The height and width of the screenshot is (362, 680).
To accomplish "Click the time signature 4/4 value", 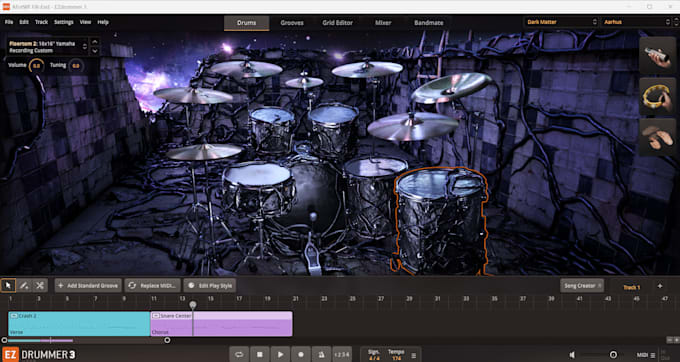I will tap(373, 359).
